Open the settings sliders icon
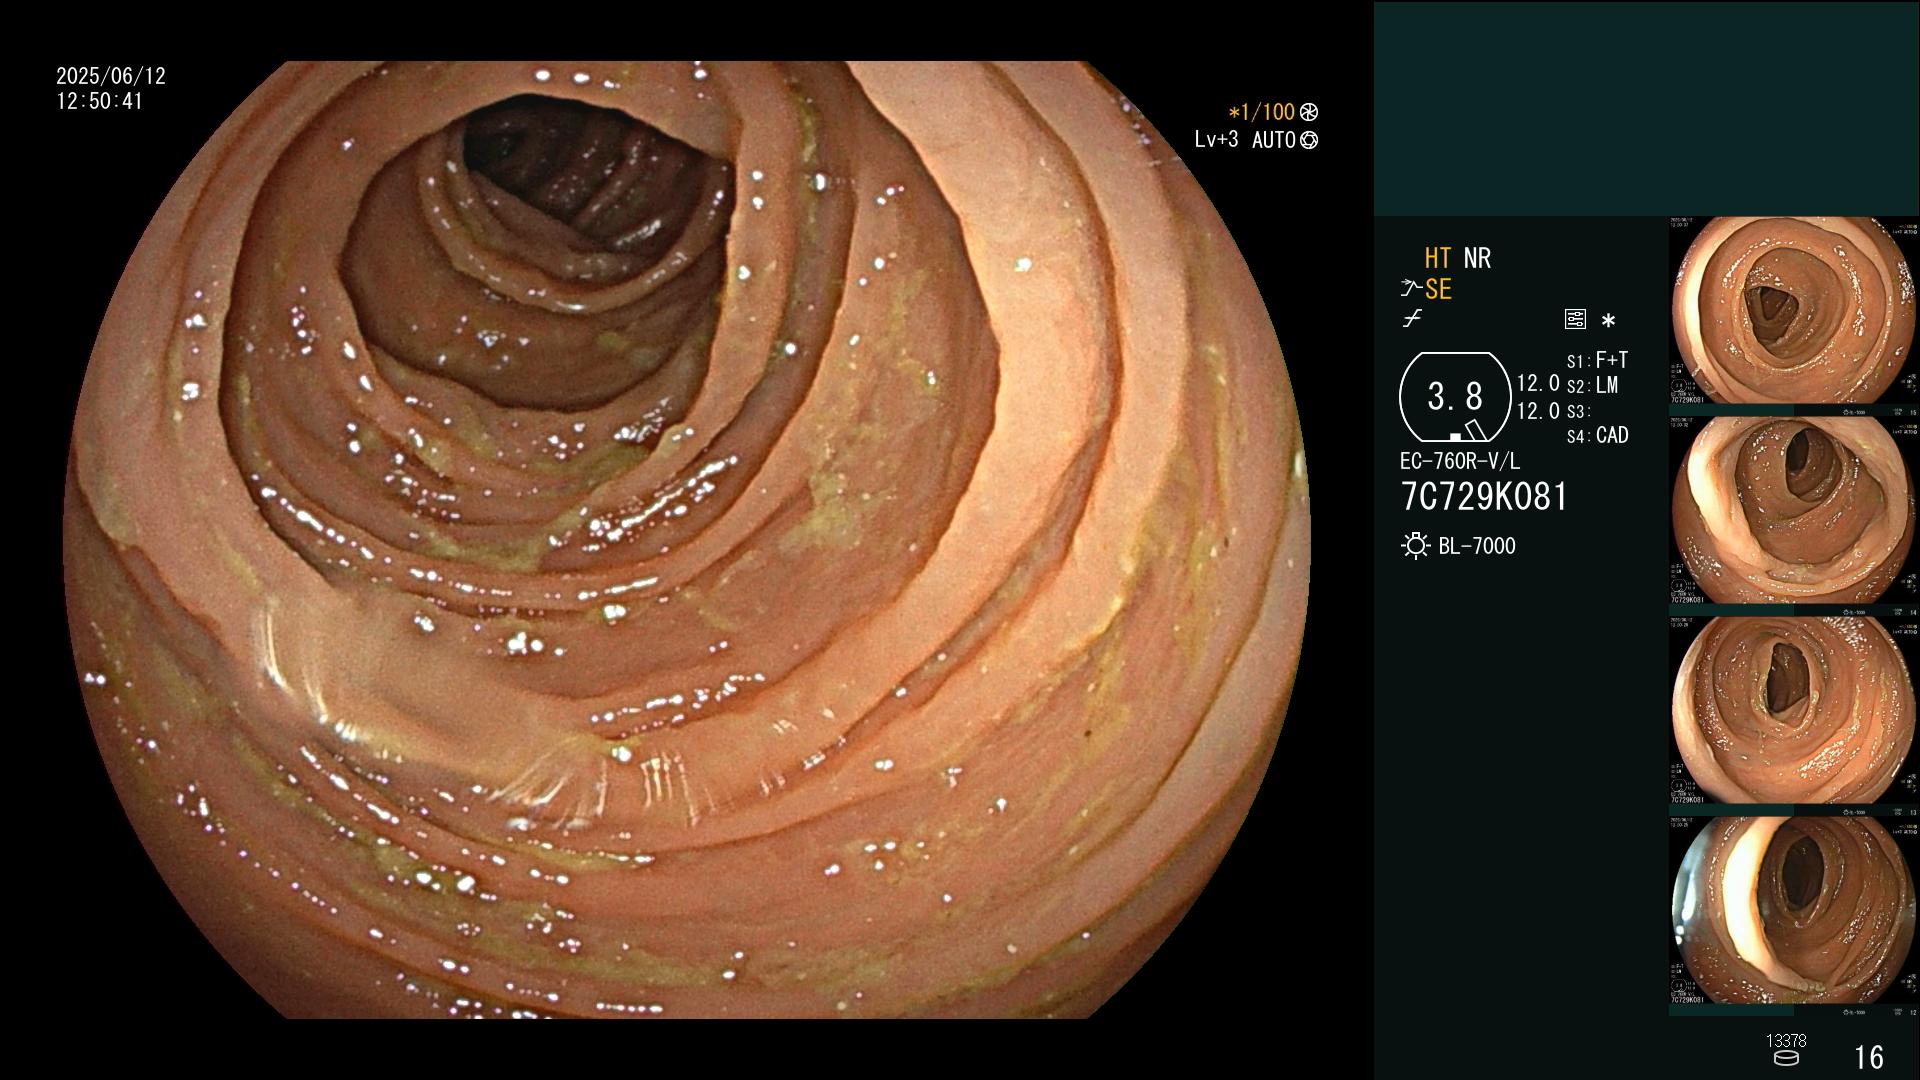 (1575, 319)
